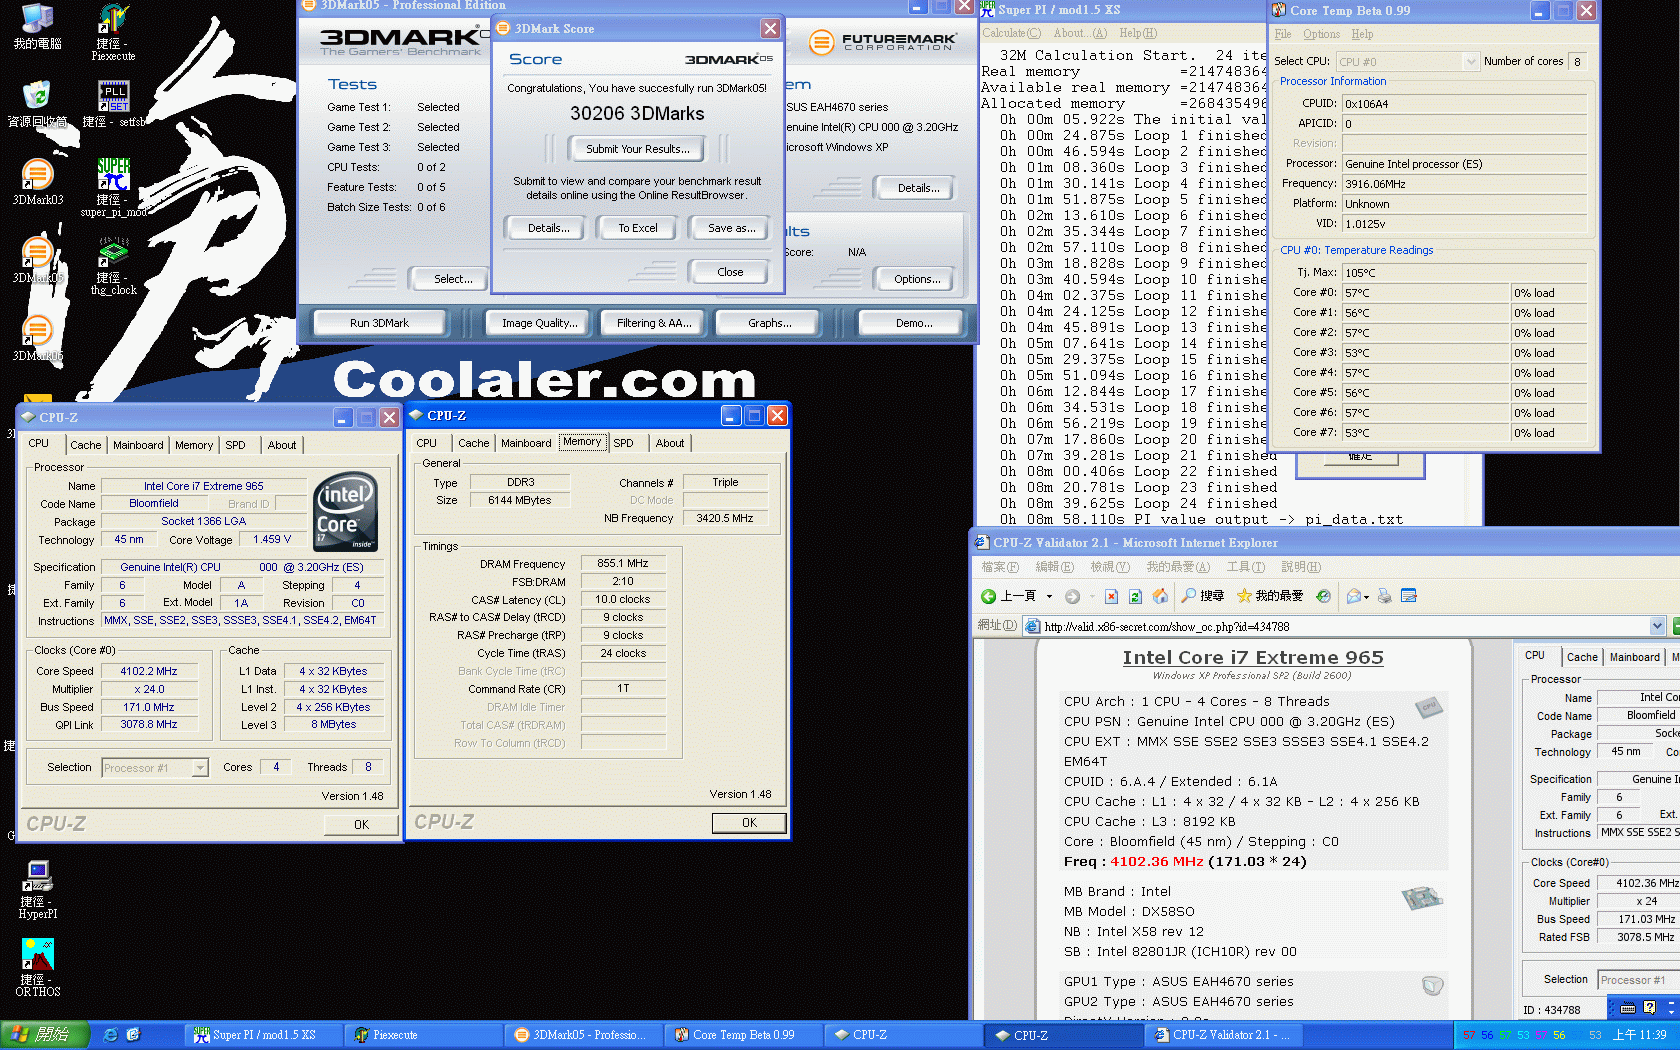Switch to SPD tab in left CPU-Z
This screenshot has height=1050, width=1680.
tap(235, 445)
